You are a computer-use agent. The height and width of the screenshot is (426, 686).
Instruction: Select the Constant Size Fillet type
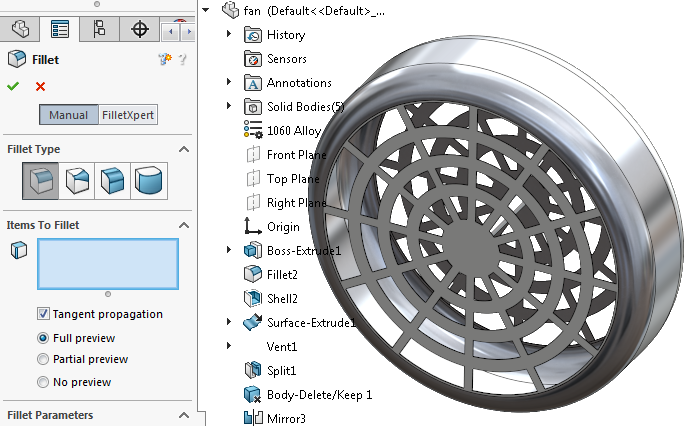[40, 181]
